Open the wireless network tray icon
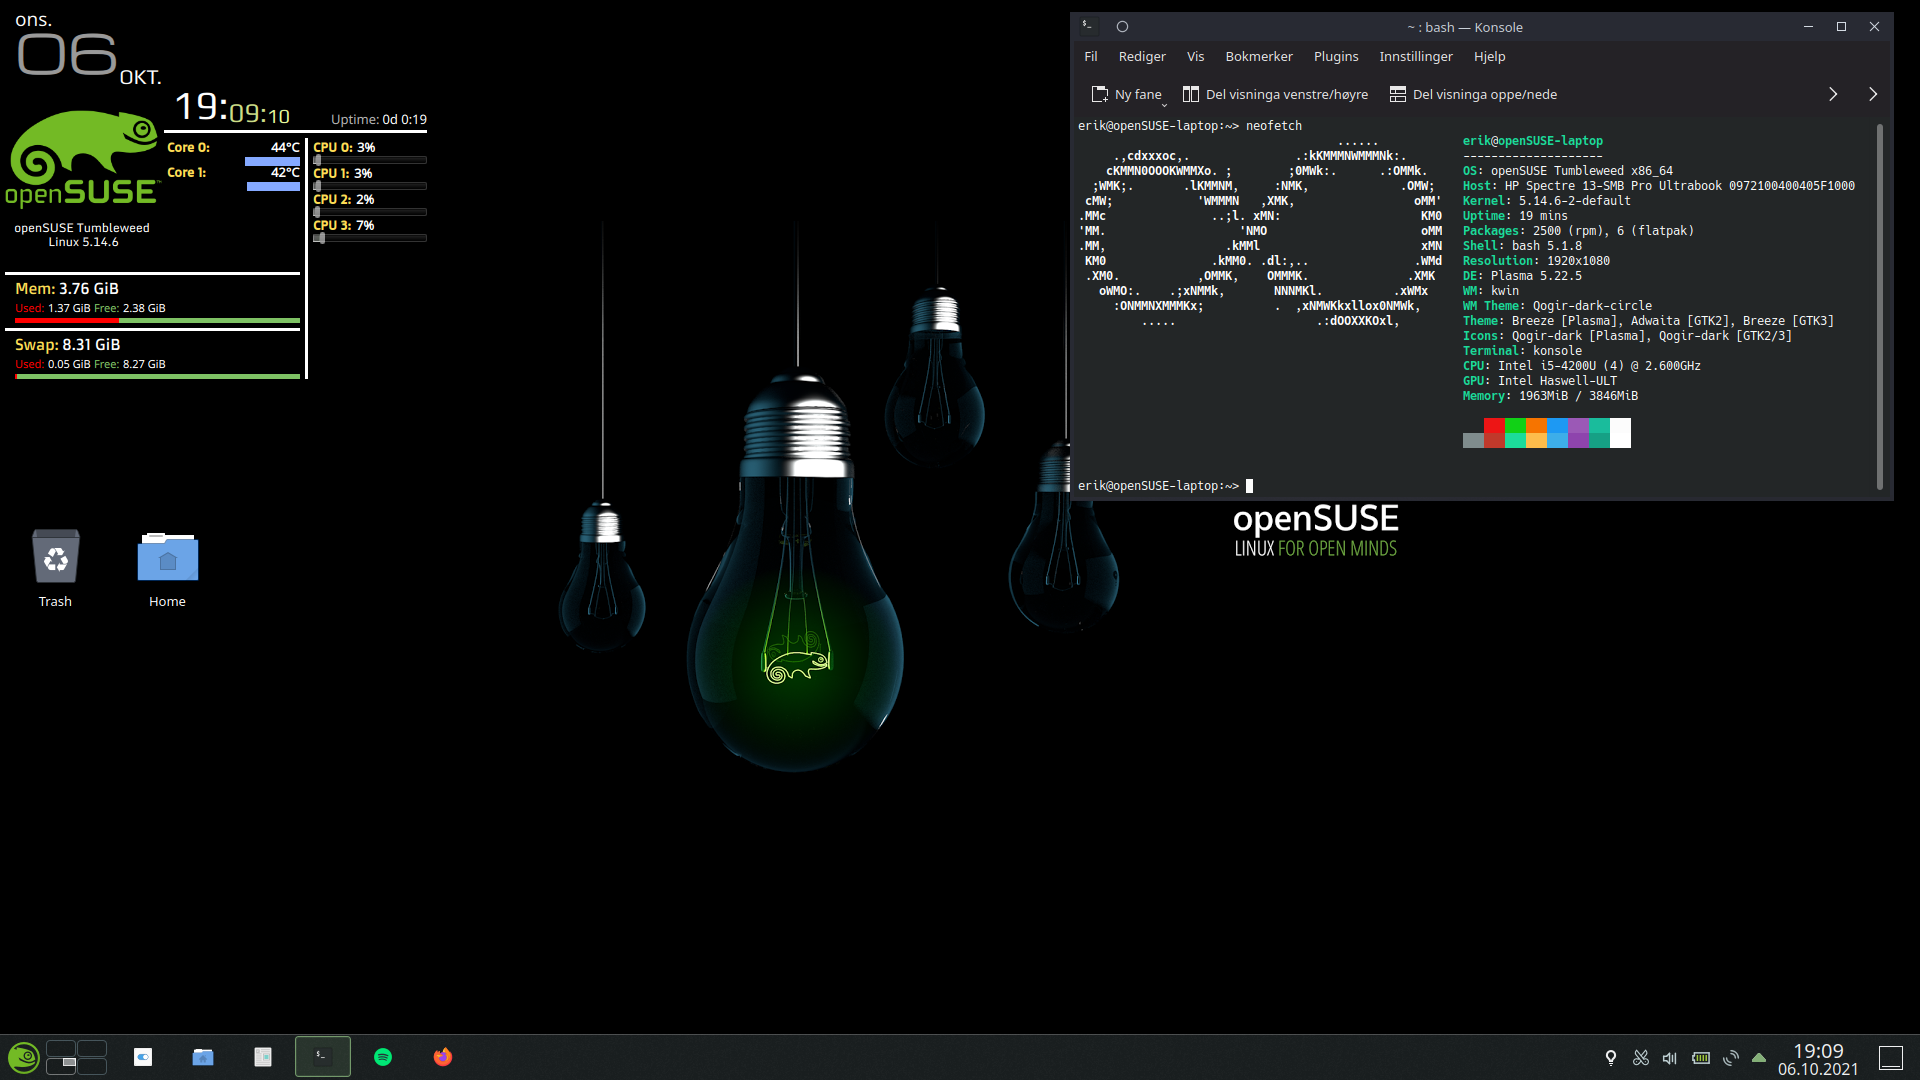 point(1731,1058)
